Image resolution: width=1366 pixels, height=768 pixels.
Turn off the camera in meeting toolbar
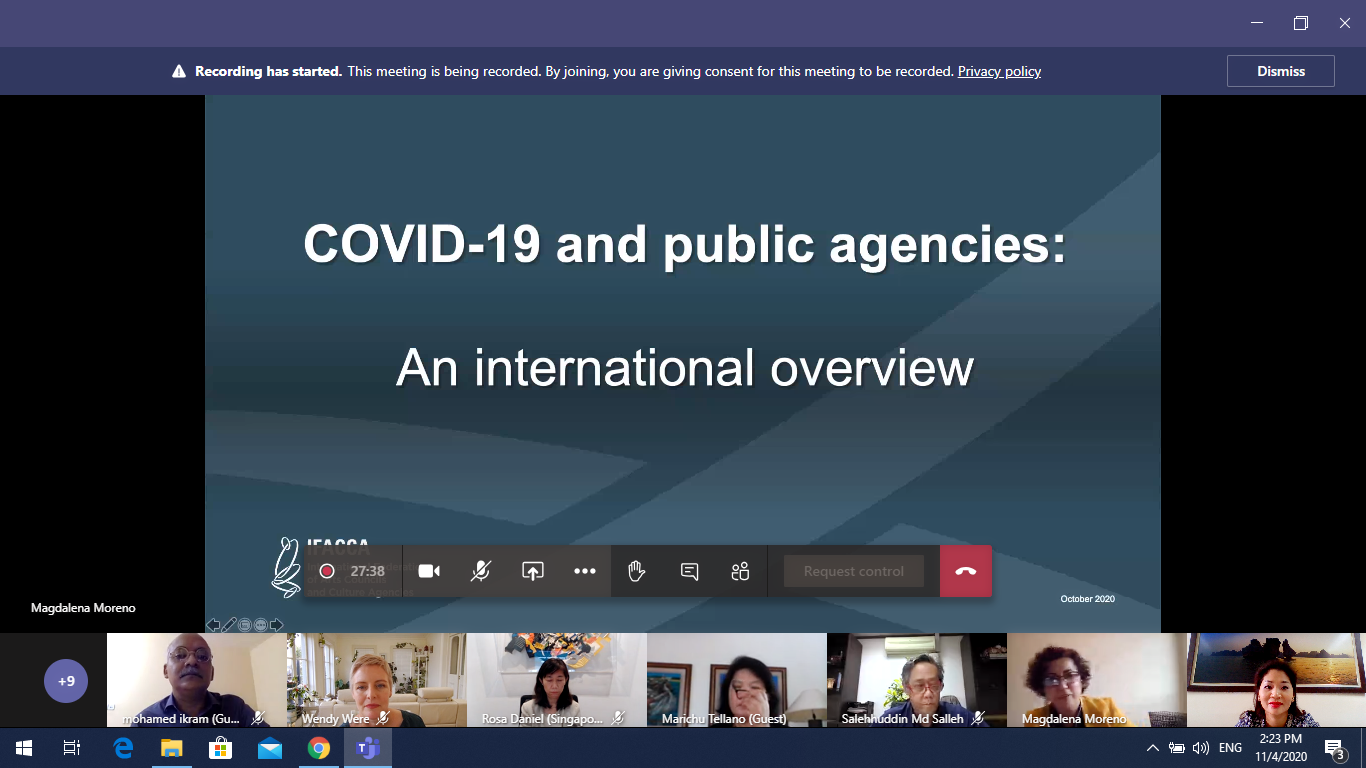(429, 571)
